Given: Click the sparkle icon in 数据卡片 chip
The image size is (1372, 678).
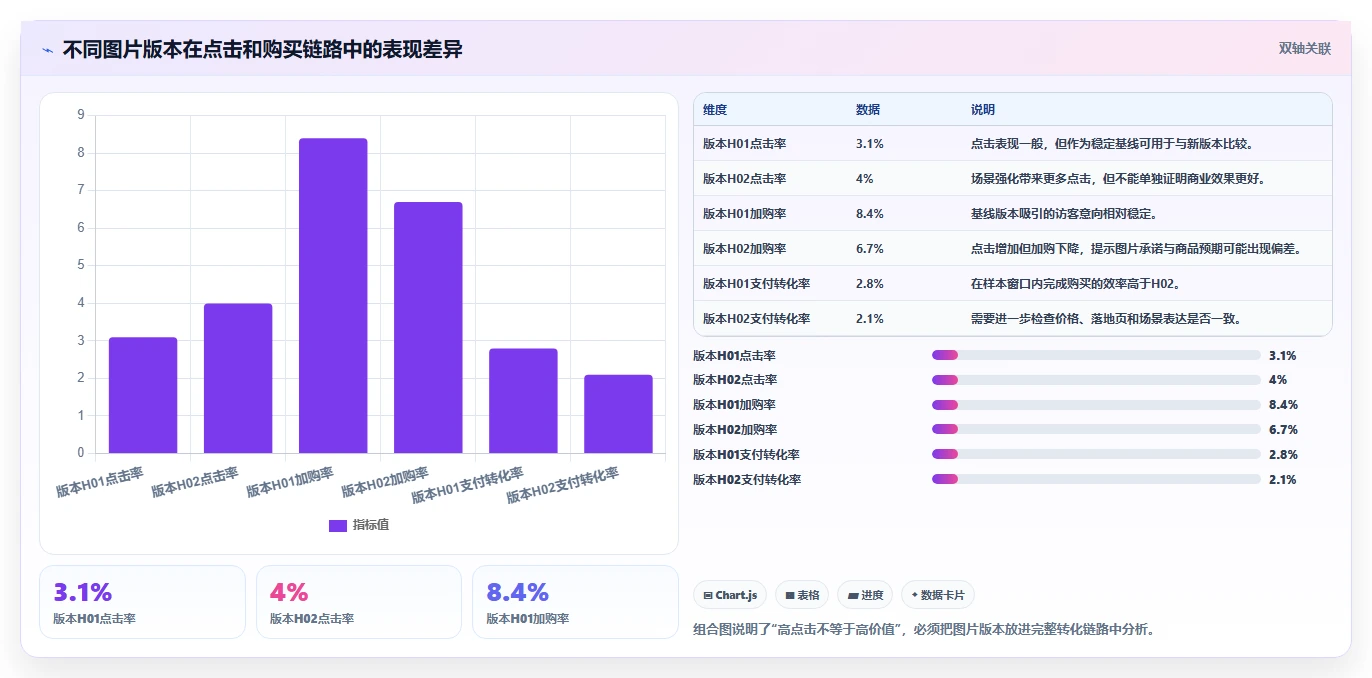Looking at the screenshot, I should pos(915,595).
